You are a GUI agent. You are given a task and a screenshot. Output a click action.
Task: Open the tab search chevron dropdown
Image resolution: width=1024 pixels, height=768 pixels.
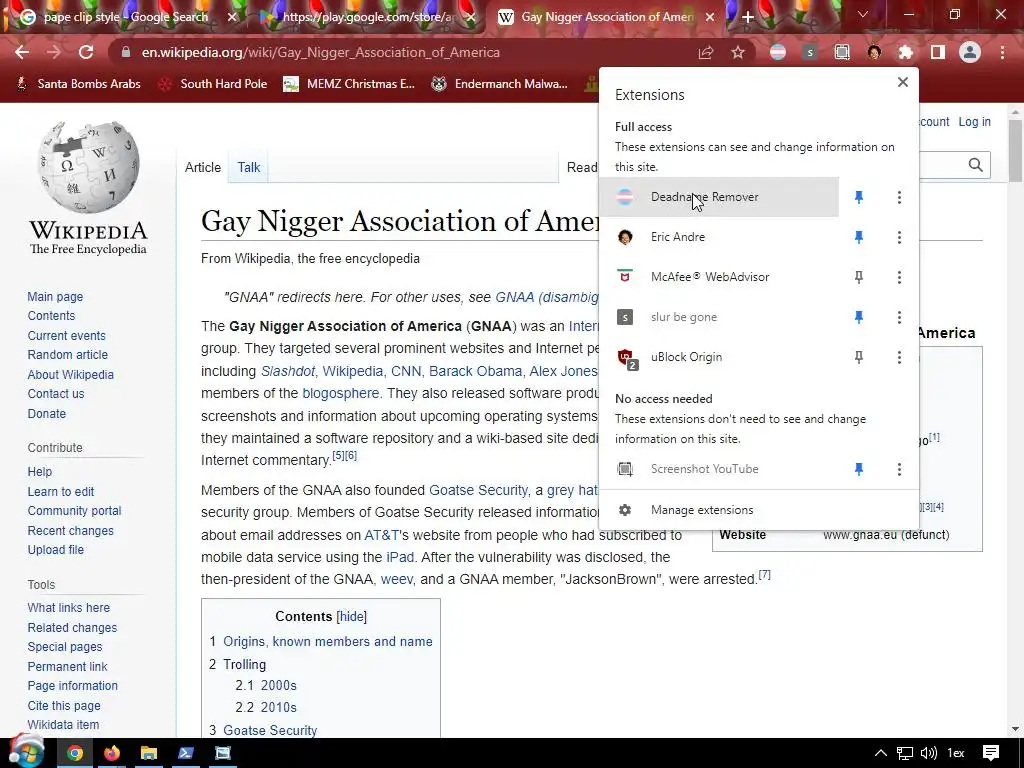863,15
